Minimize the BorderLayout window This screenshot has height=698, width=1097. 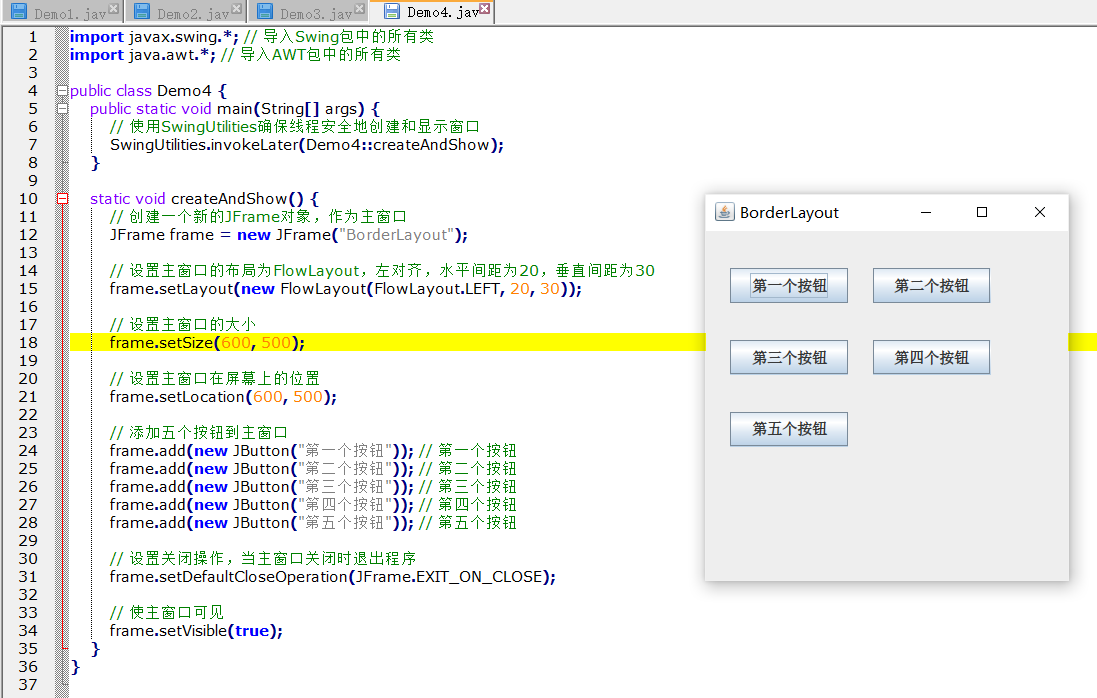click(925, 212)
